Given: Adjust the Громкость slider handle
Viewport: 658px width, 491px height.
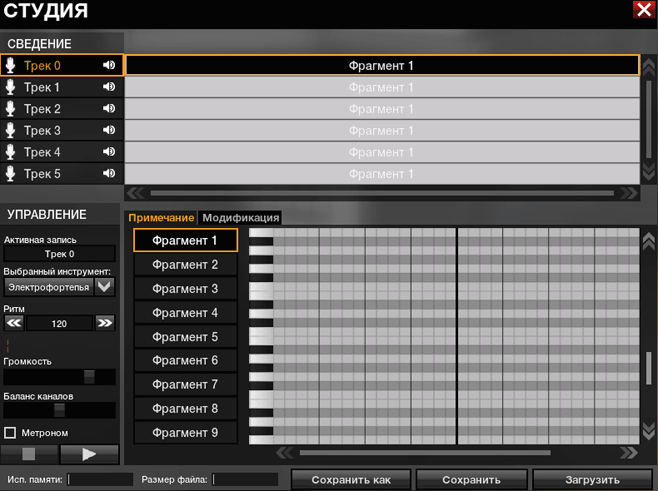Looking at the screenshot, I should pos(89,376).
